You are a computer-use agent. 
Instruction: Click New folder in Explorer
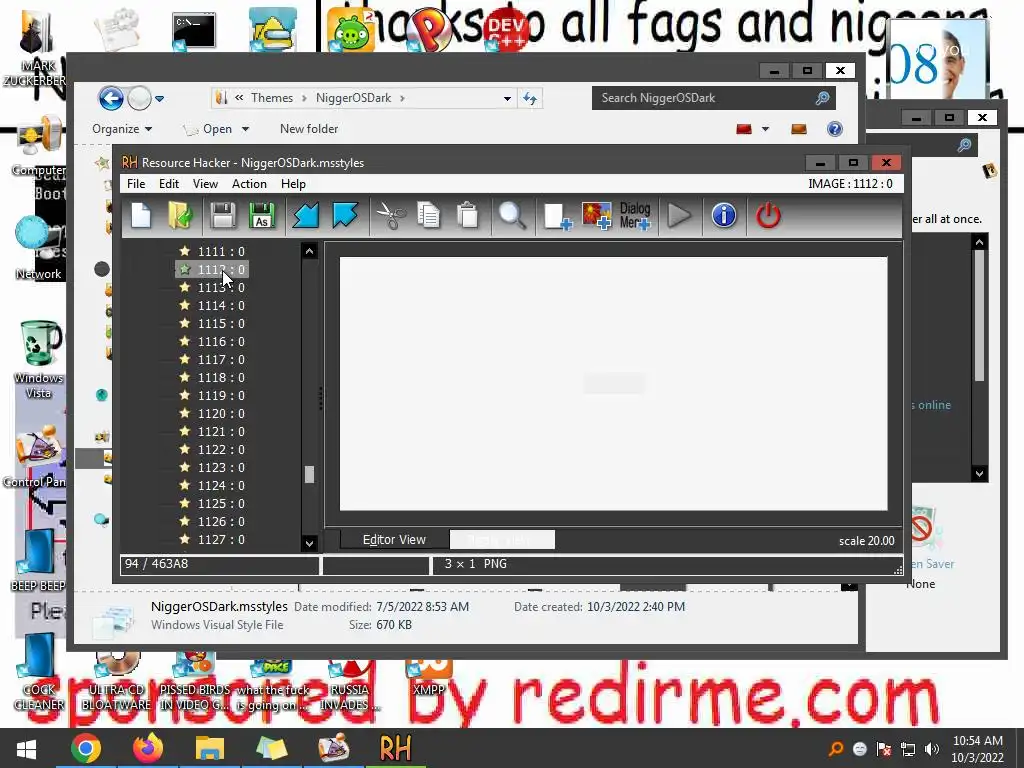click(x=309, y=129)
